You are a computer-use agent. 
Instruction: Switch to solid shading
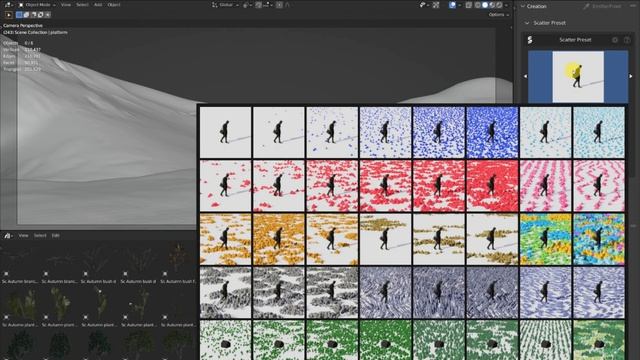pyautogui.click(x=485, y=5)
